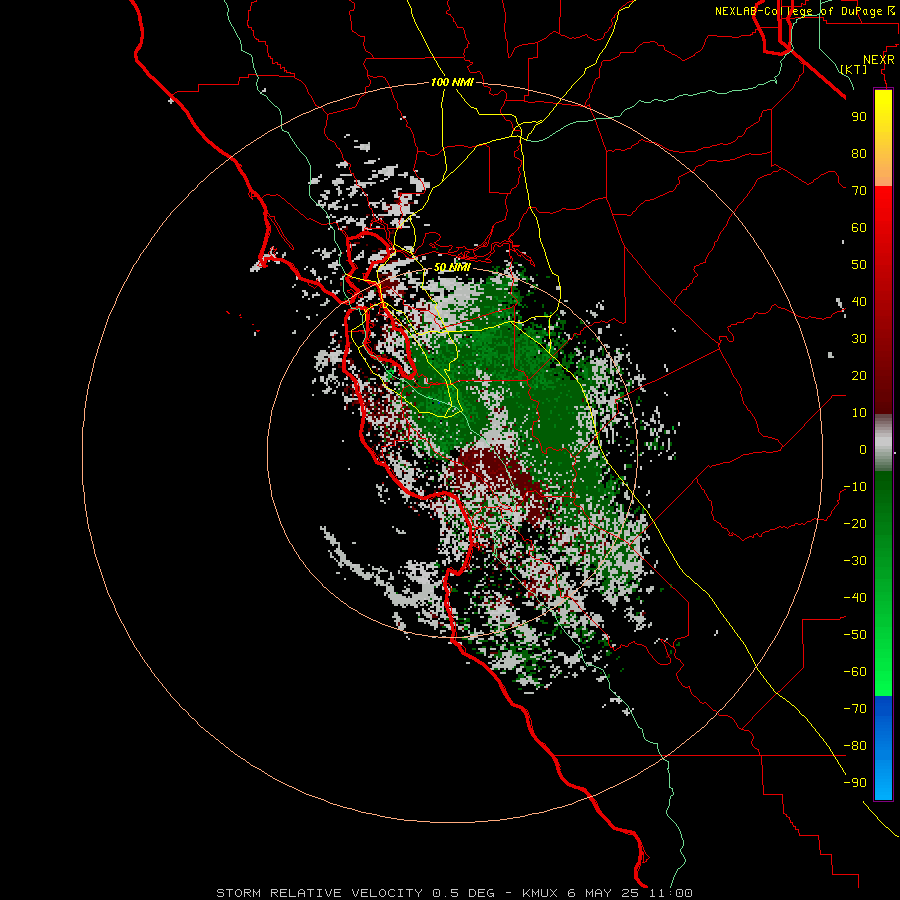Click the positive 40 knot scale label
Screen dimensions: 900x900
[x=859, y=301]
